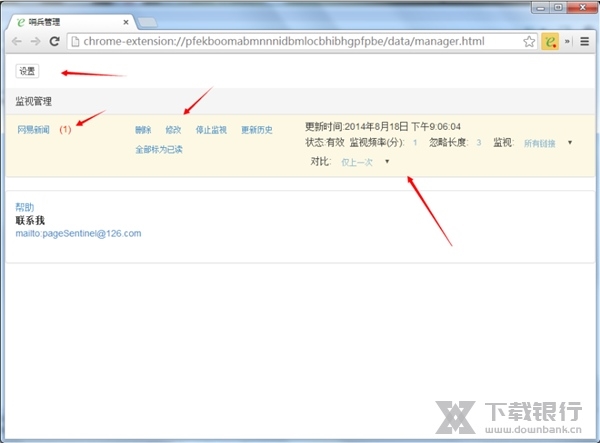Viewport: 600px width, 443px height.
Task: Click 停止监视 to stop monitoring
Action: 211,130
